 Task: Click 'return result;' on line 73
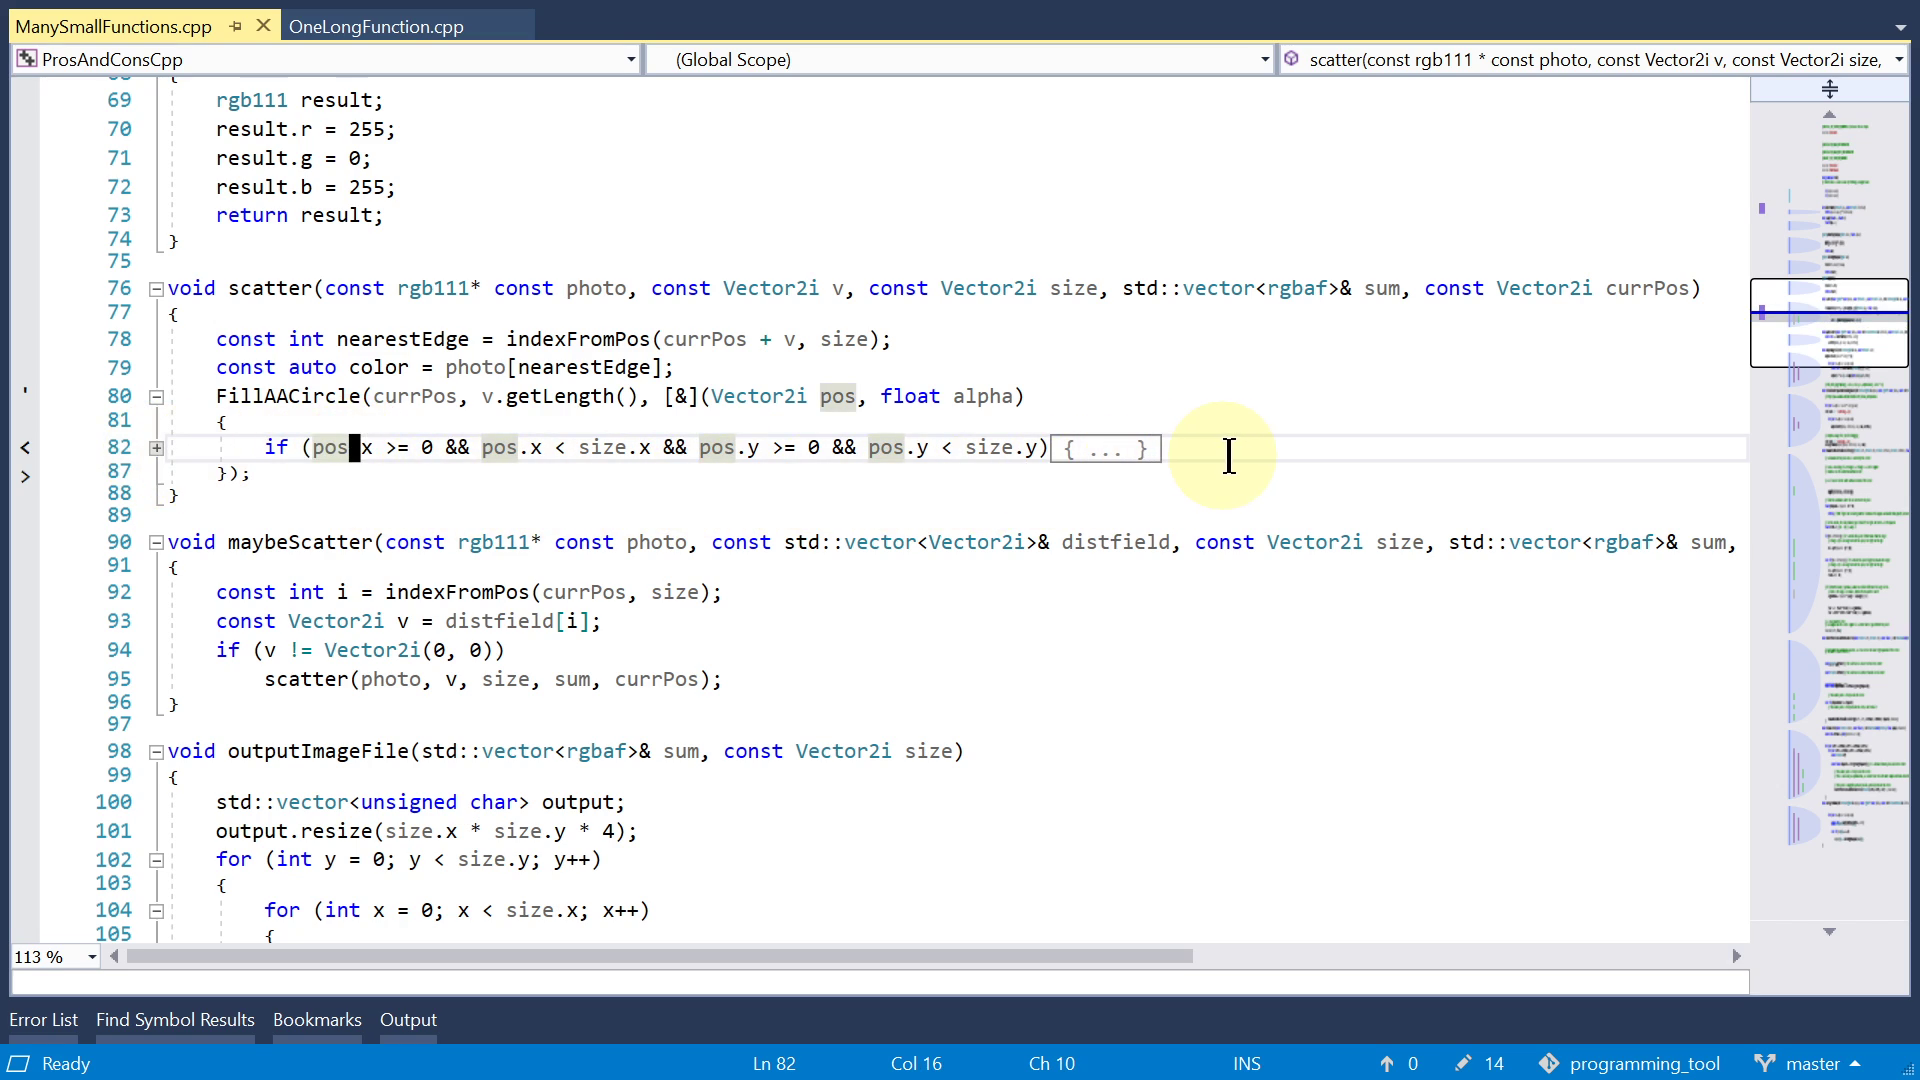point(299,216)
